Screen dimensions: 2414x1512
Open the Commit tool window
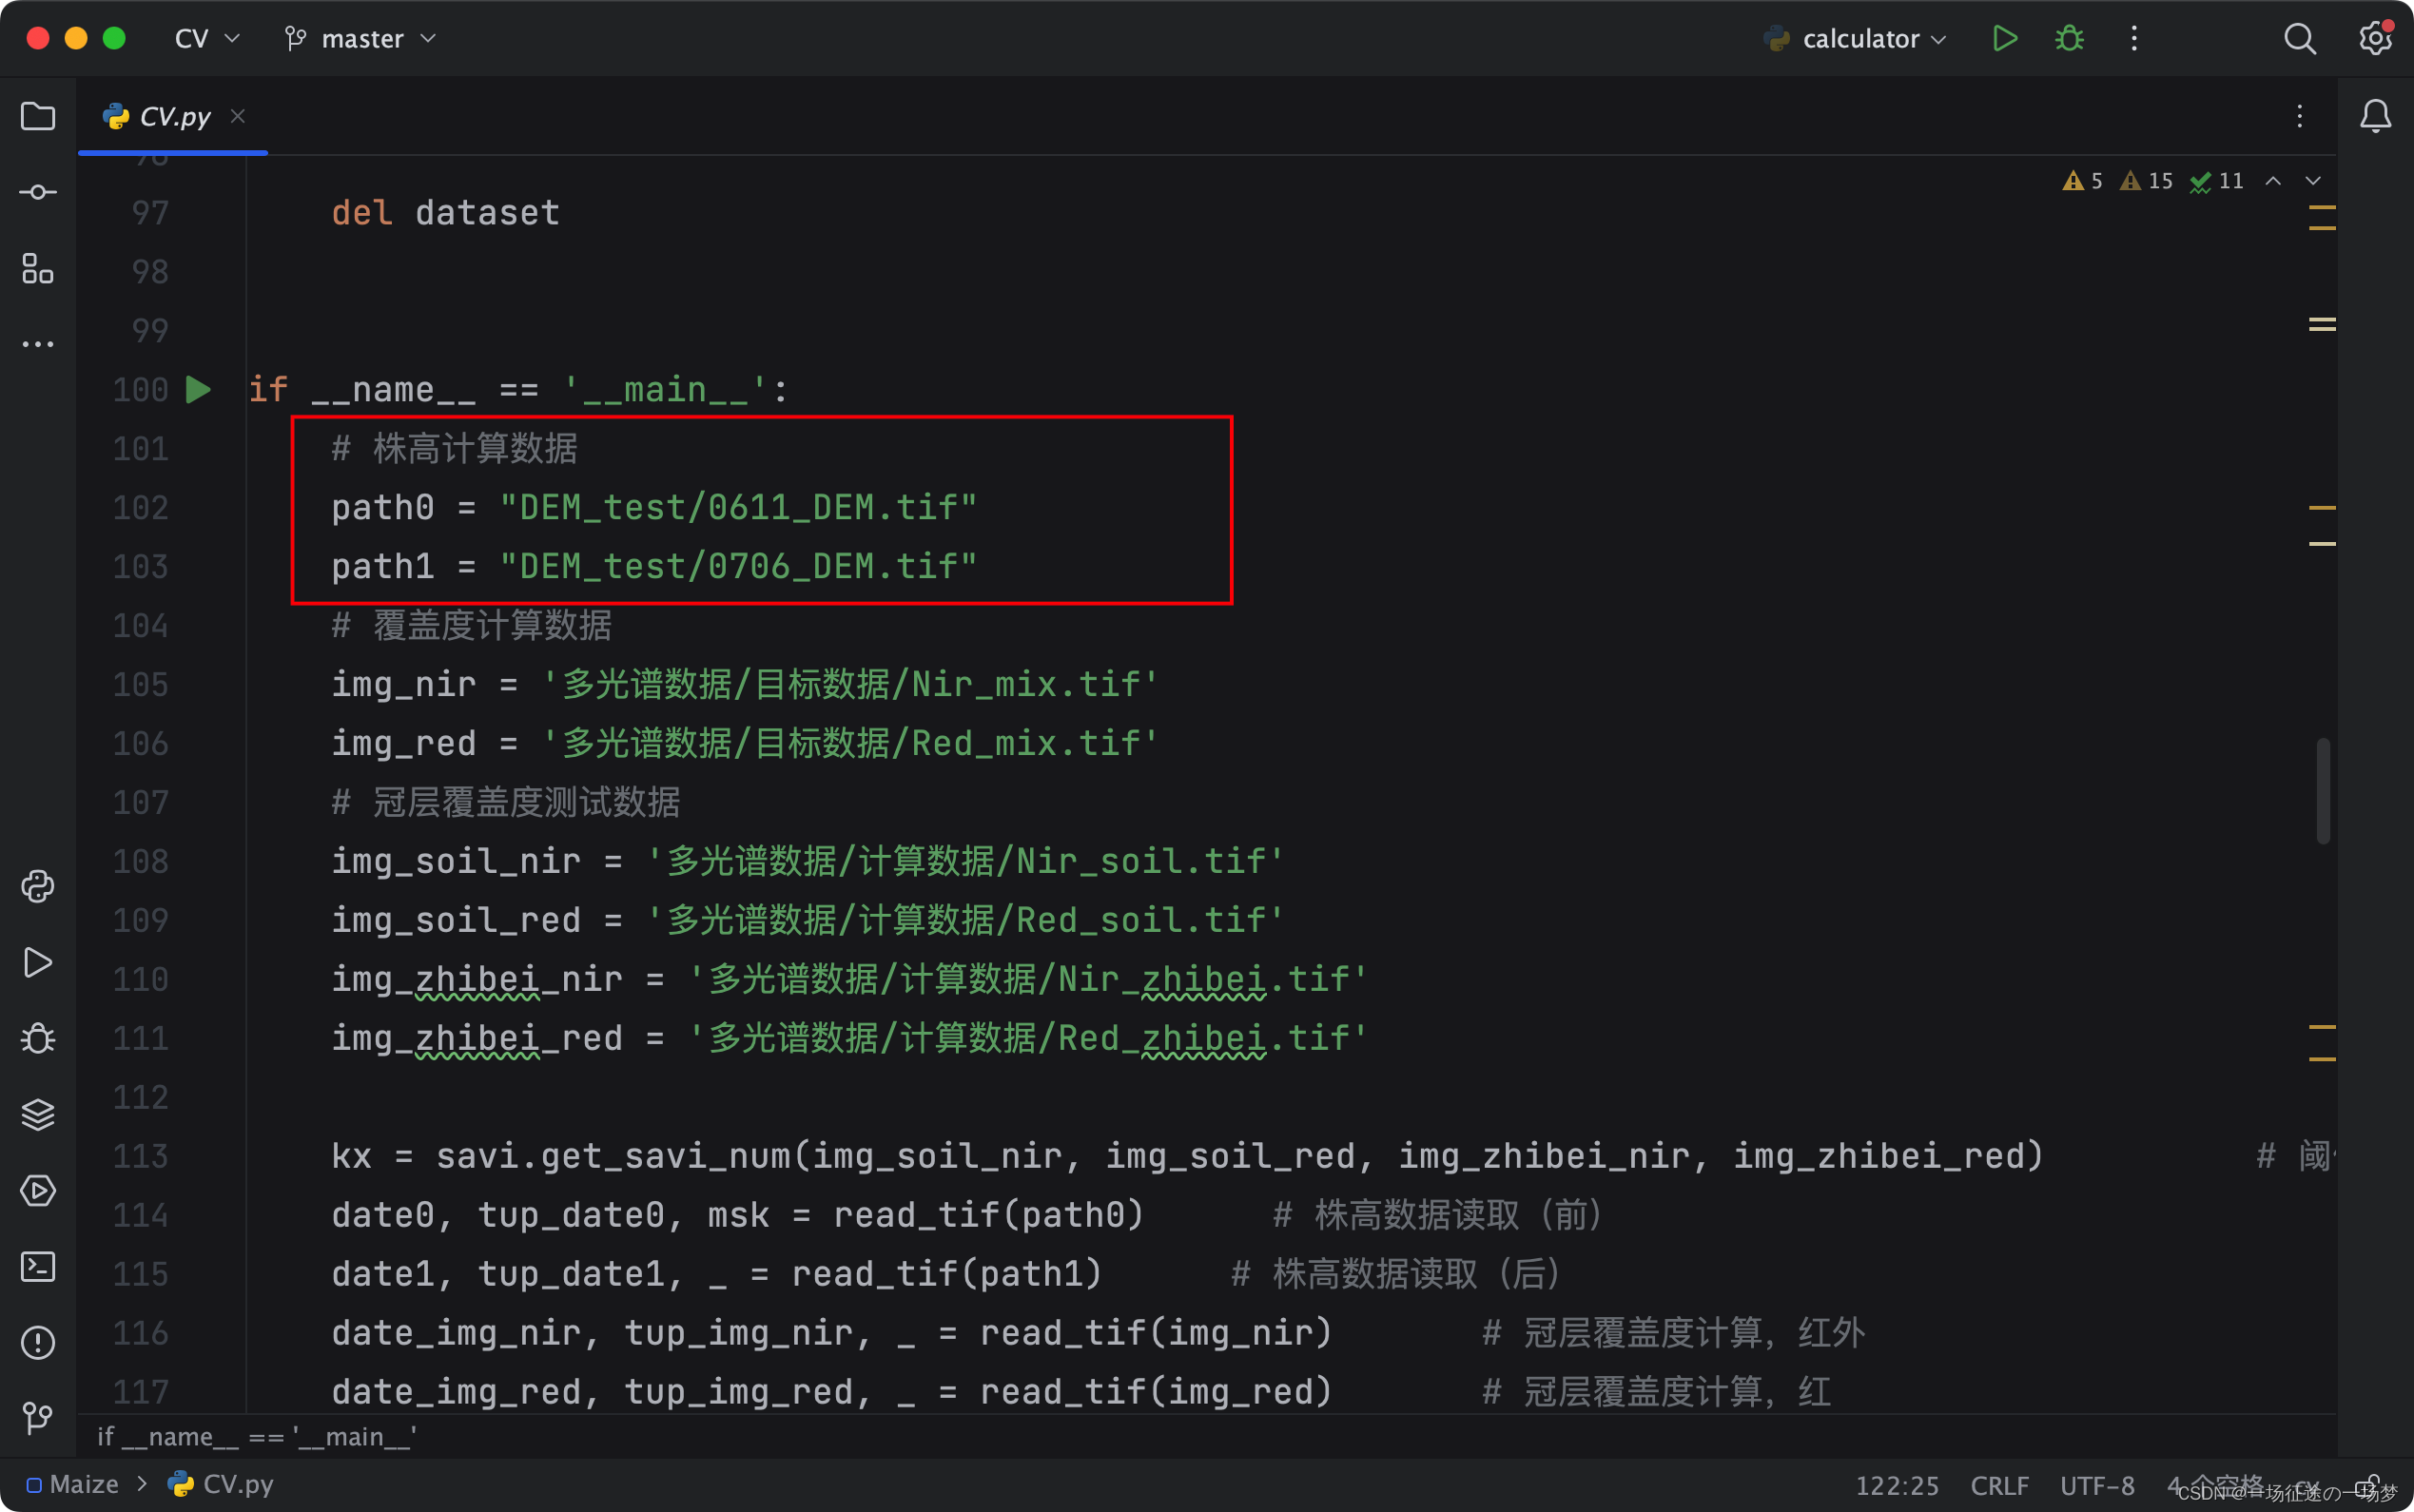(x=38, y=192)
